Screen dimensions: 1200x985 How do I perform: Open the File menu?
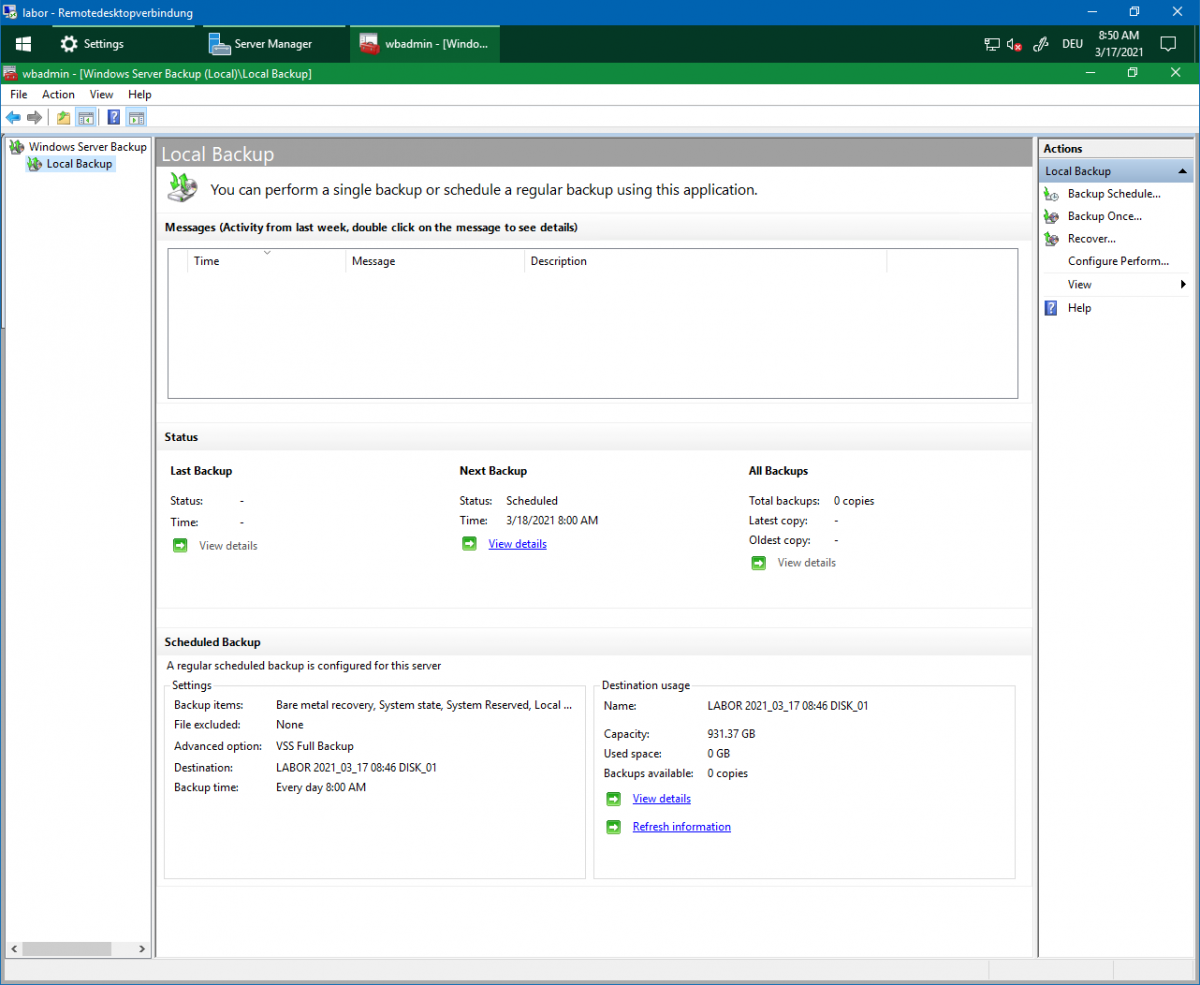[19, 94]
